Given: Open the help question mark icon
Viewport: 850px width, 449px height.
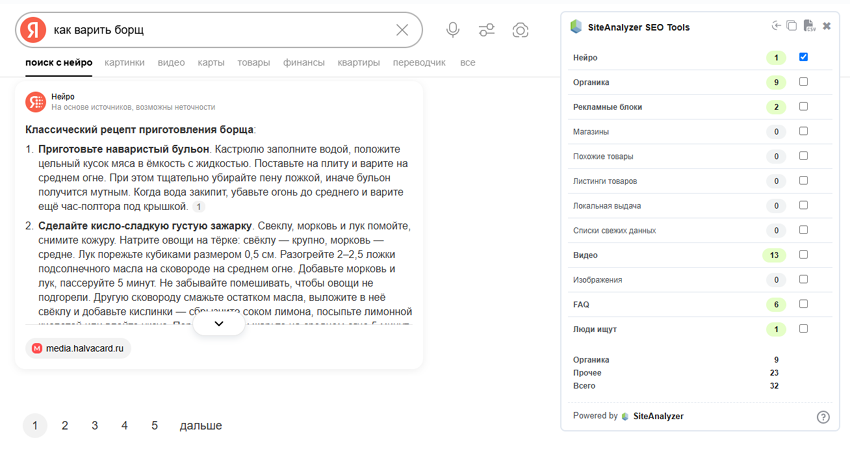Looking at the screenshot, I should 823,417.
